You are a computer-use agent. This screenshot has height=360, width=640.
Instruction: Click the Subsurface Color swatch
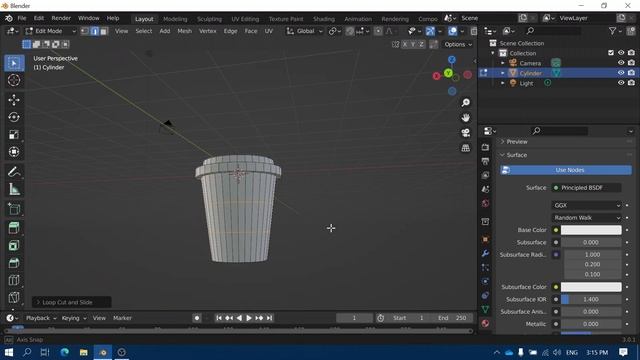pos(591,287)
